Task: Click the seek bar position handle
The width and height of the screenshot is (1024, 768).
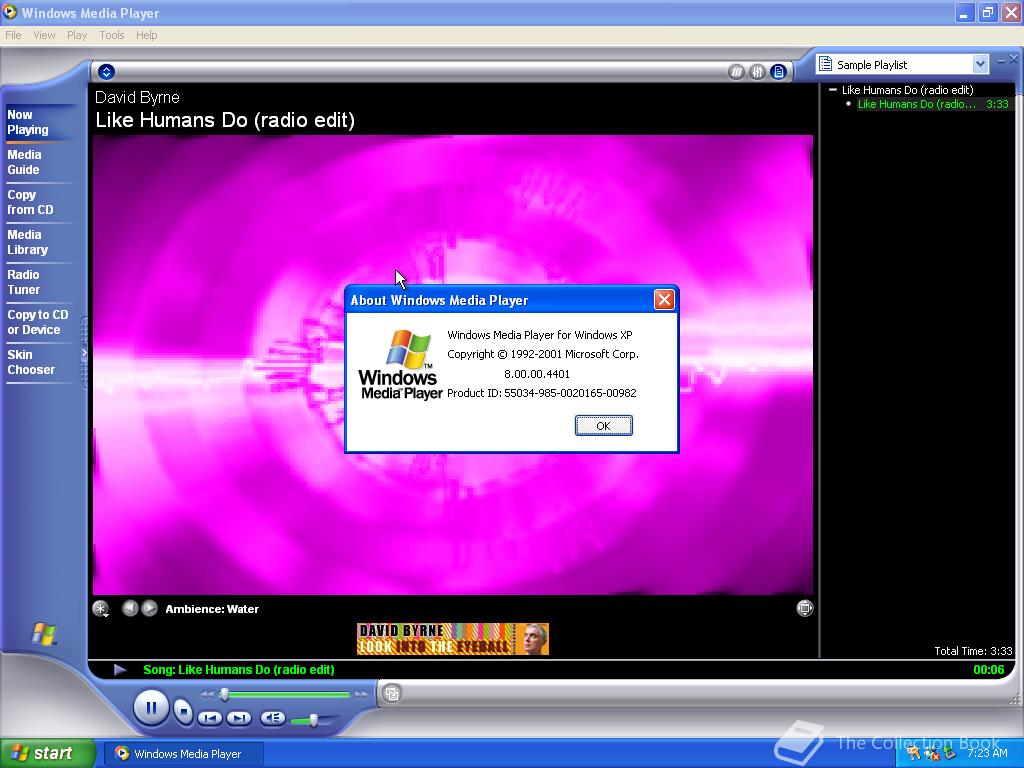Action: tap(225, 694)
